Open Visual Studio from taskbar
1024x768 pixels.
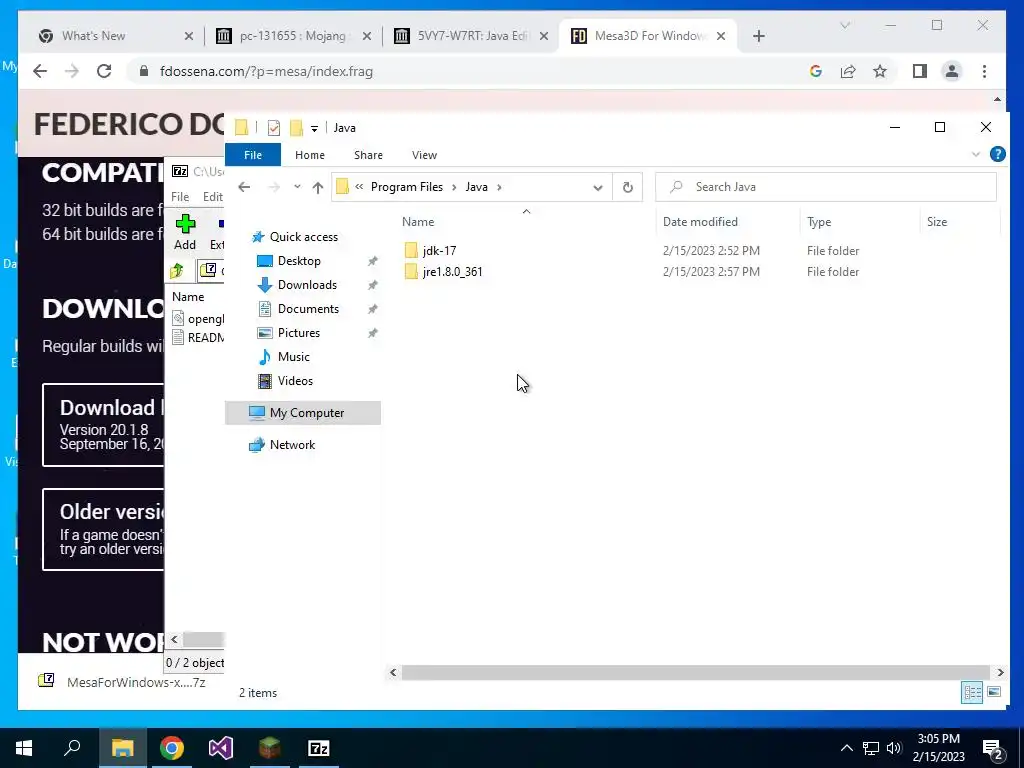(x=221, y=748)
